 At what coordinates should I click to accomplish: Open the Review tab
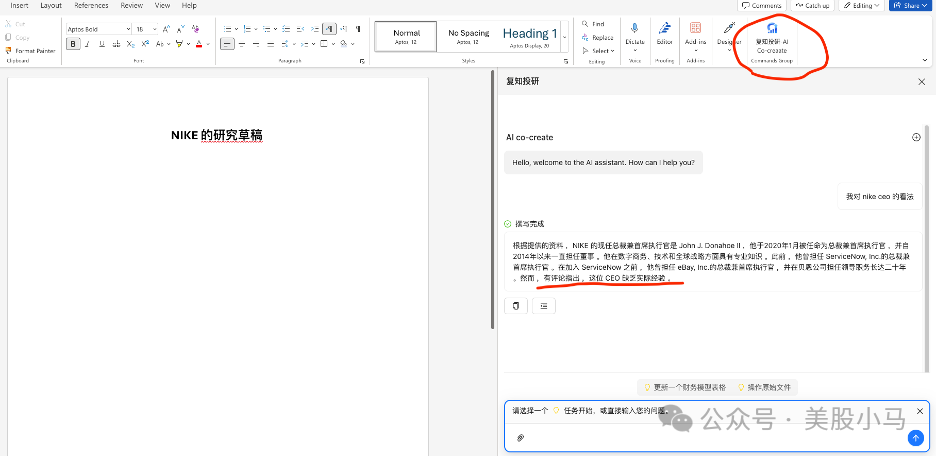pos(131,5)
